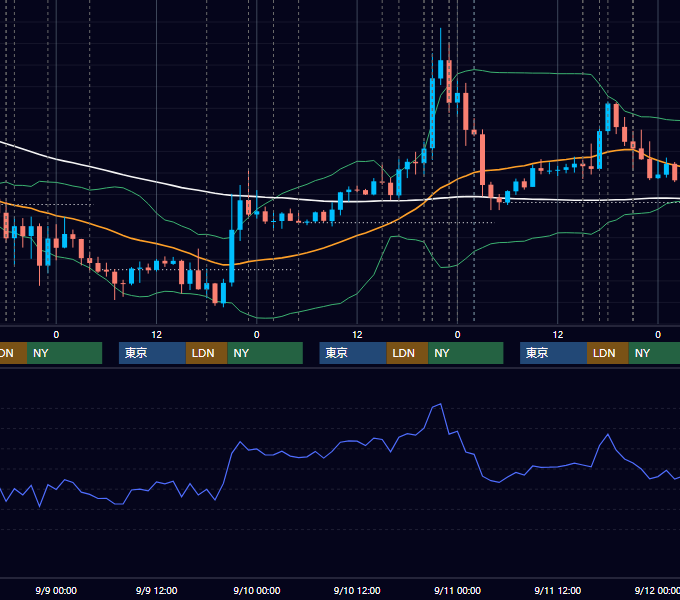Select the NY session block ending 9/11
Screen dimensions: 680x600
[x=654, y=353]
